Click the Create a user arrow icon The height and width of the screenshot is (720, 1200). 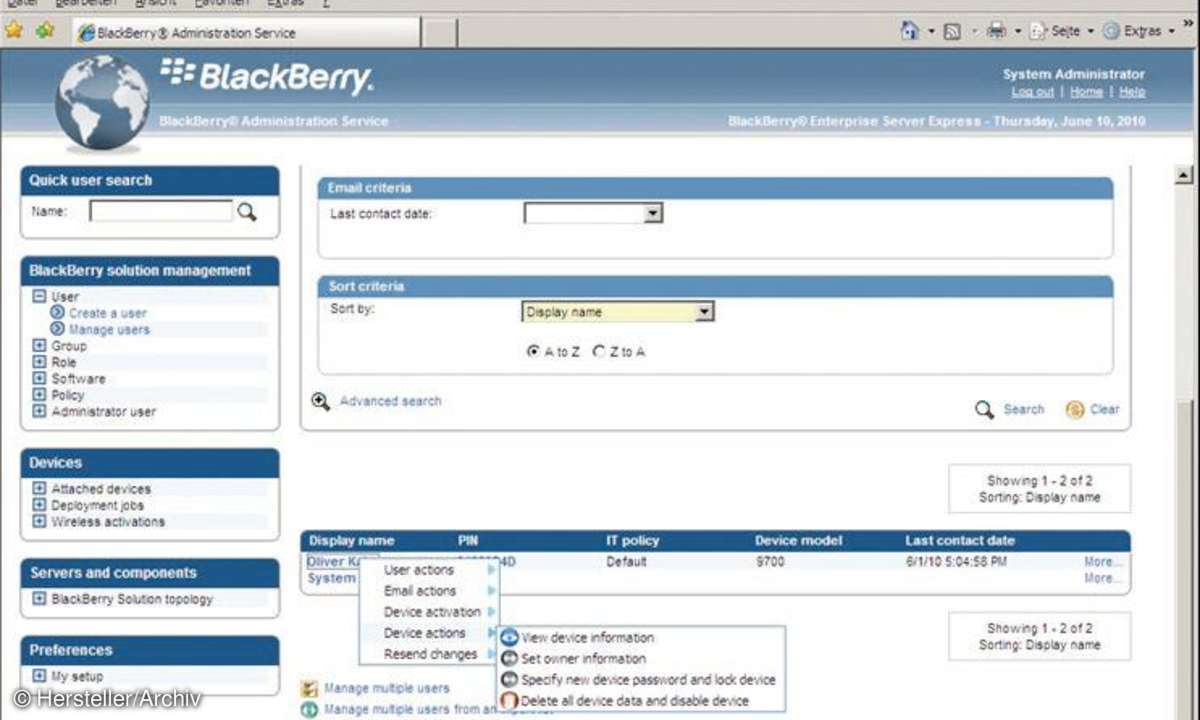click(x=58, y=313)
